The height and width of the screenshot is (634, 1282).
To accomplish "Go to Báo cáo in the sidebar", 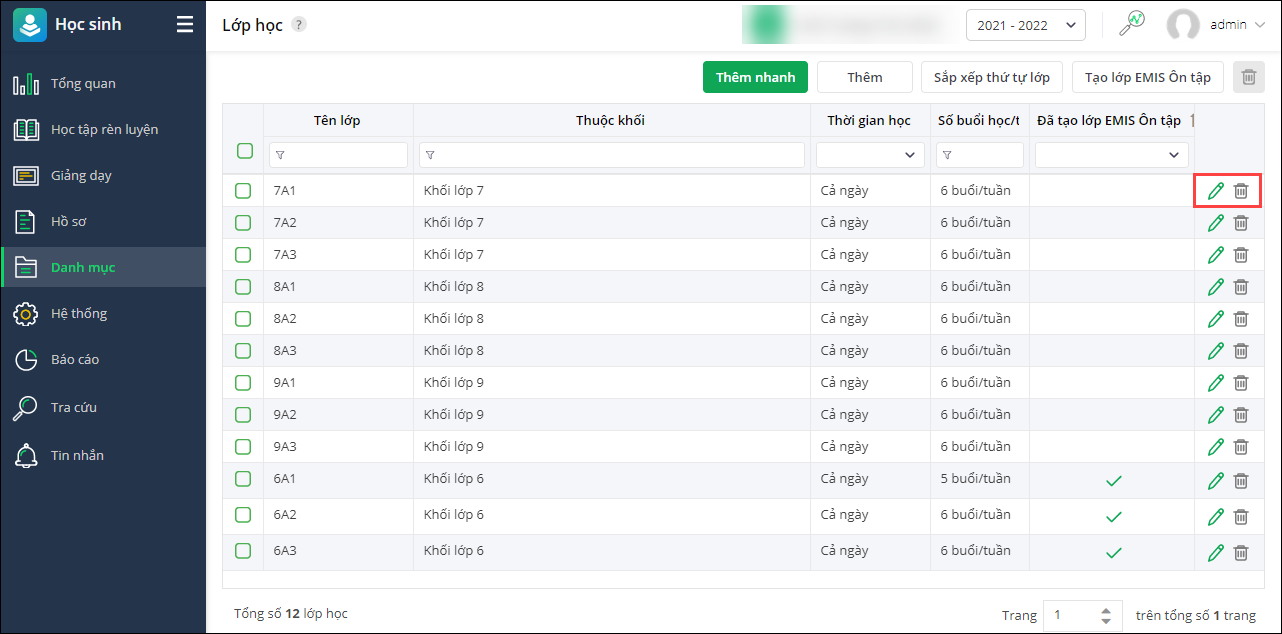I will (x=75, y=360).
